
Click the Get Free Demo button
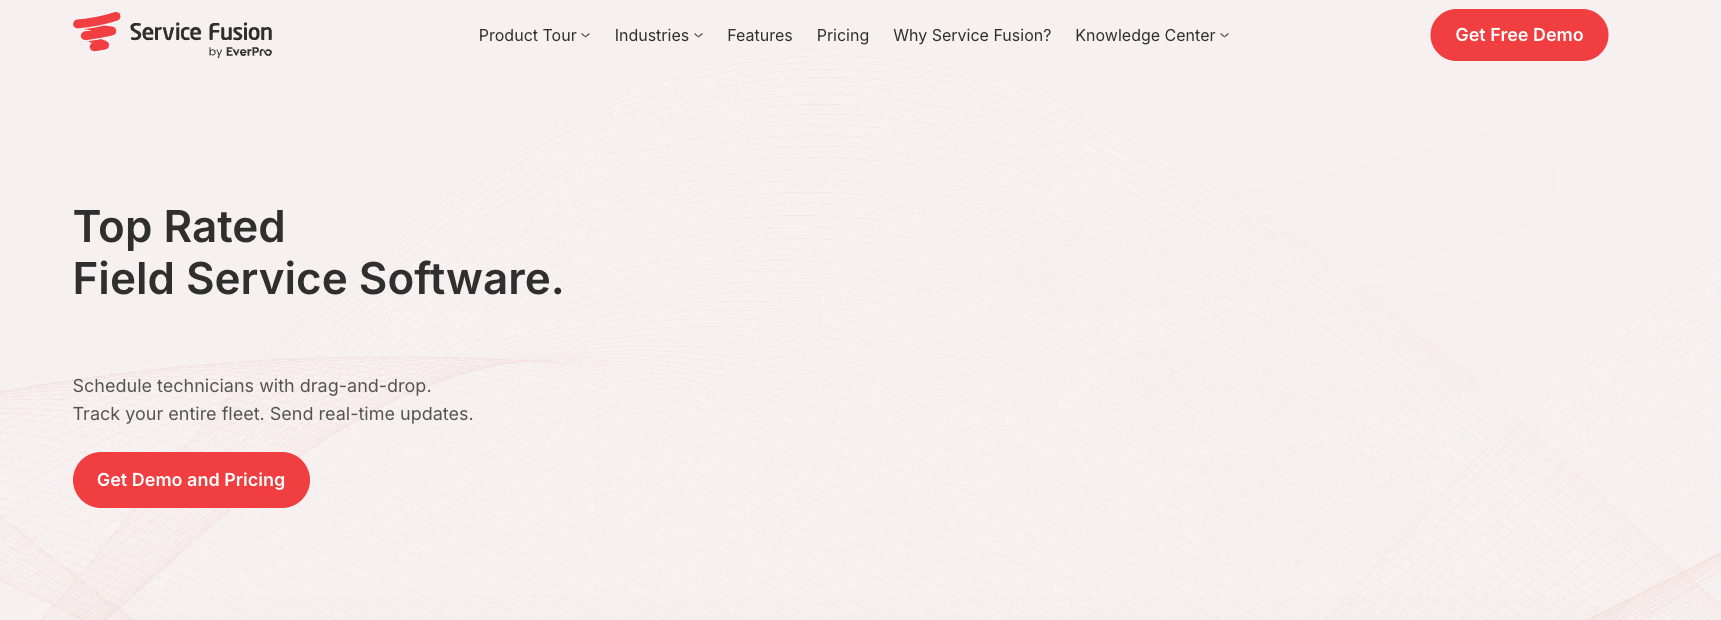[1519, 35]
